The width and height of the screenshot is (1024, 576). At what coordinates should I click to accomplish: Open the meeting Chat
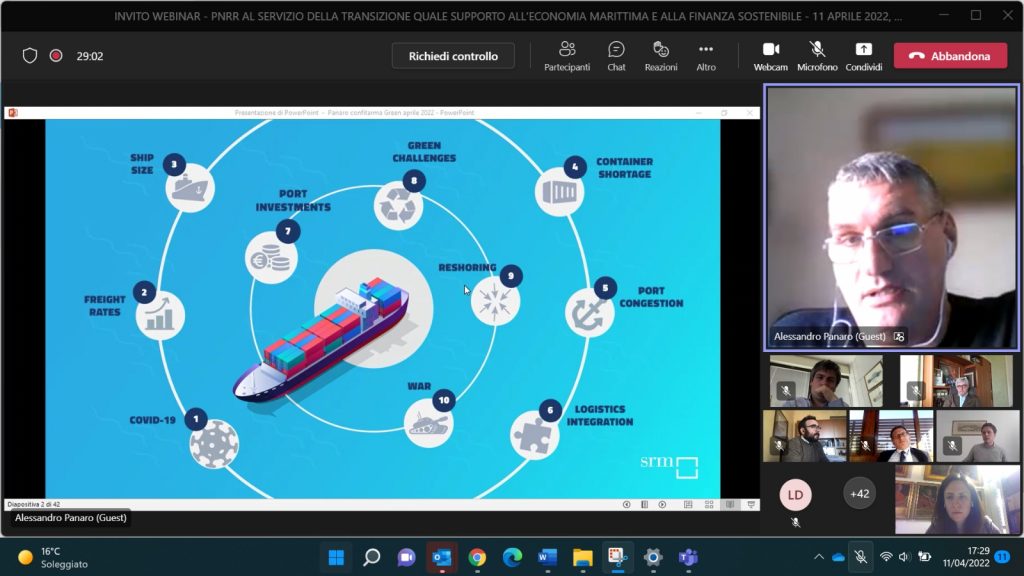(x=616, y=56)
